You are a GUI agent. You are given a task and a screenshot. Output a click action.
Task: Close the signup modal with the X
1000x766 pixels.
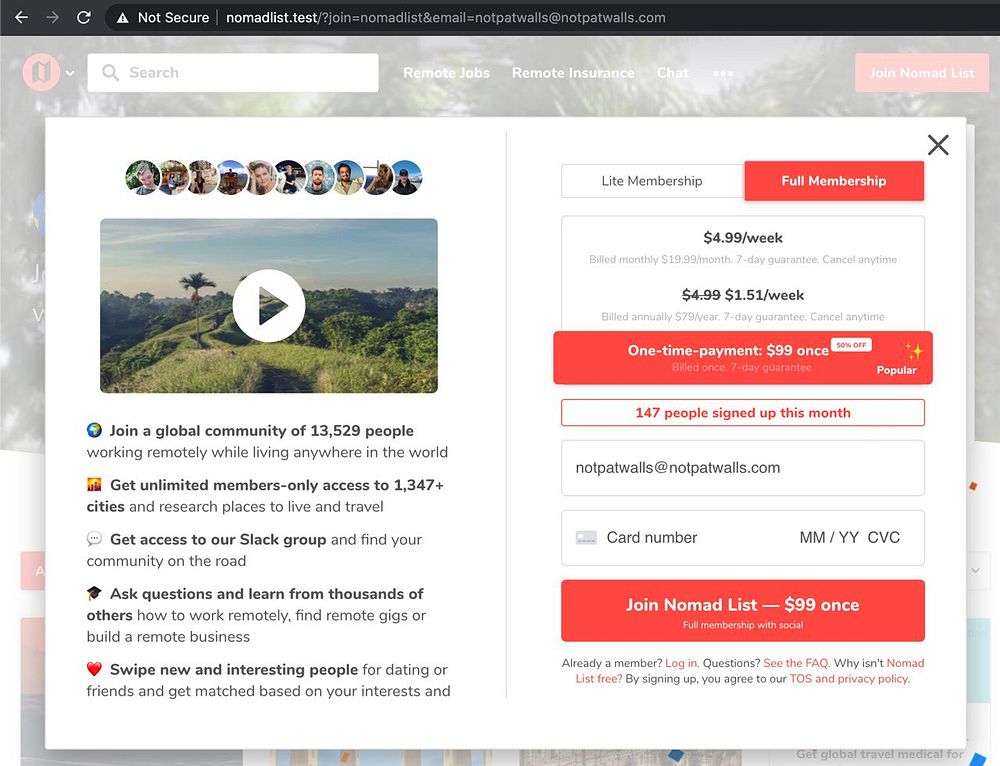938,145
